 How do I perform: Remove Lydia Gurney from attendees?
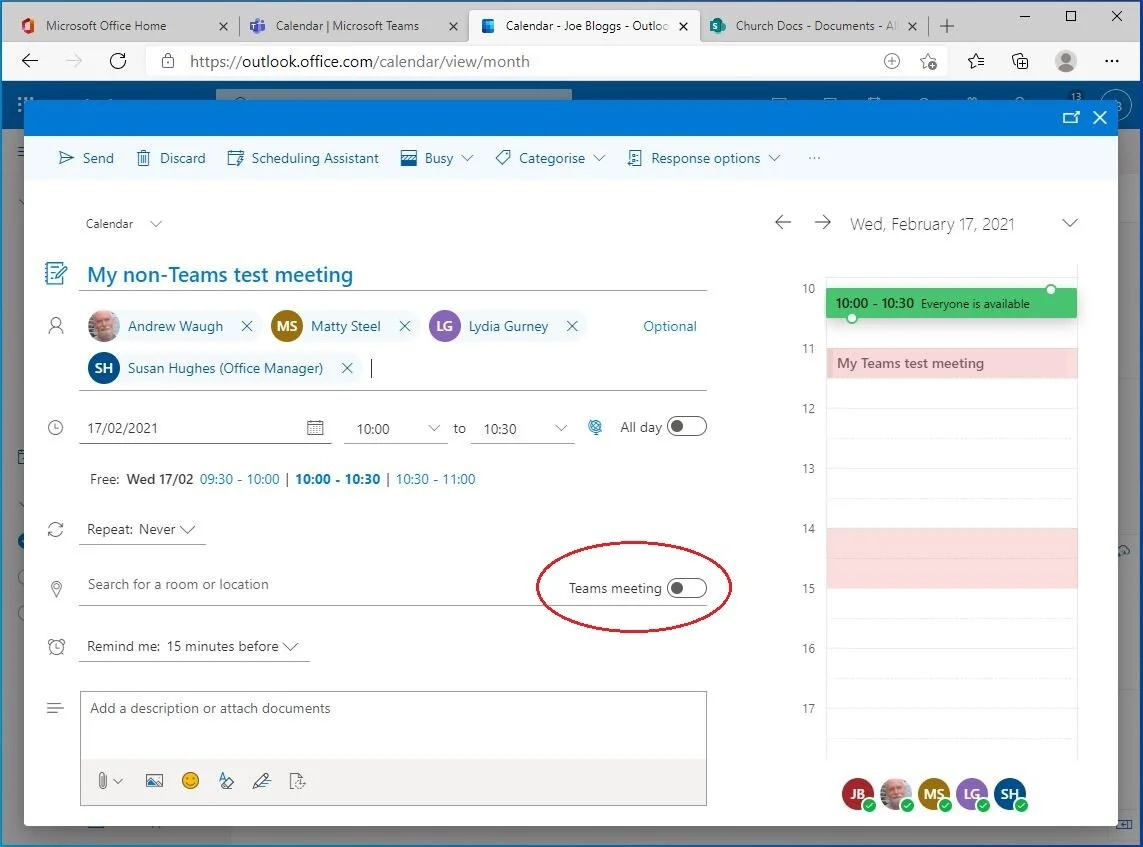572,326
